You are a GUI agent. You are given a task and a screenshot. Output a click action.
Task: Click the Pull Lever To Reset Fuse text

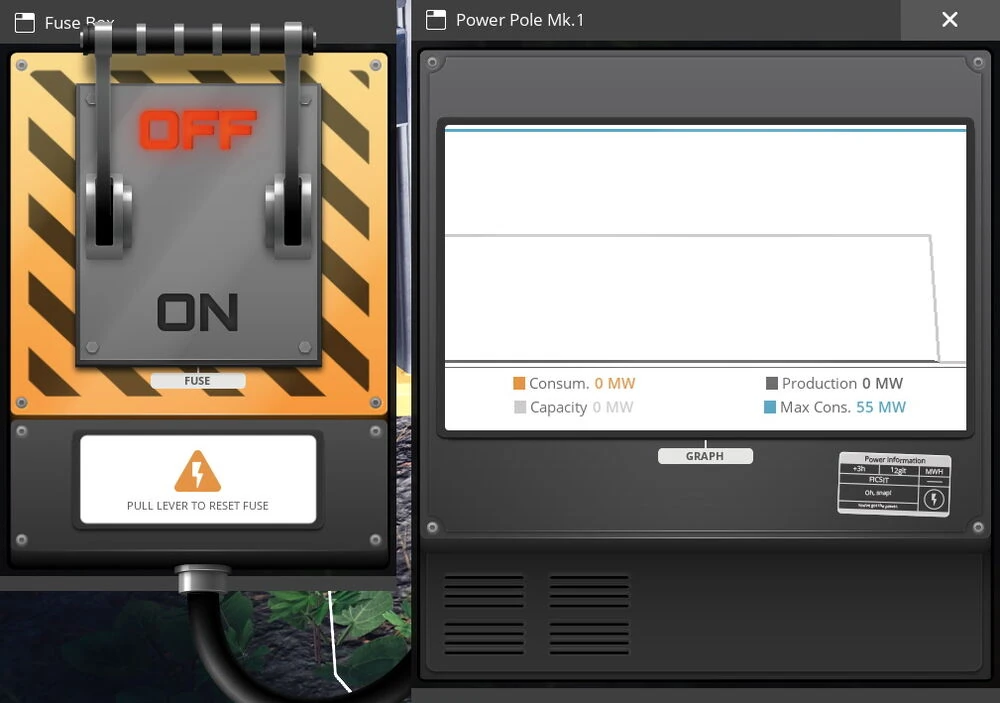198,506
